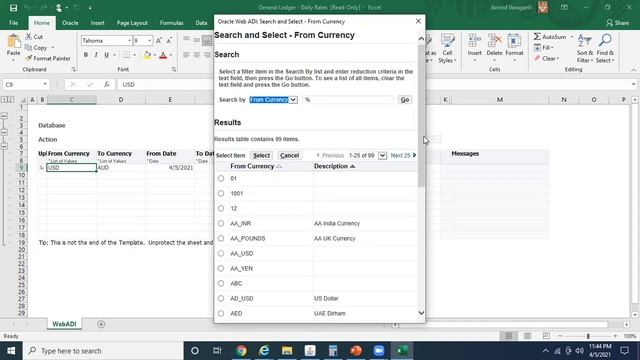Toggle Underline formatting
Viewport: 640px width, 360px height.
[106, 55]
